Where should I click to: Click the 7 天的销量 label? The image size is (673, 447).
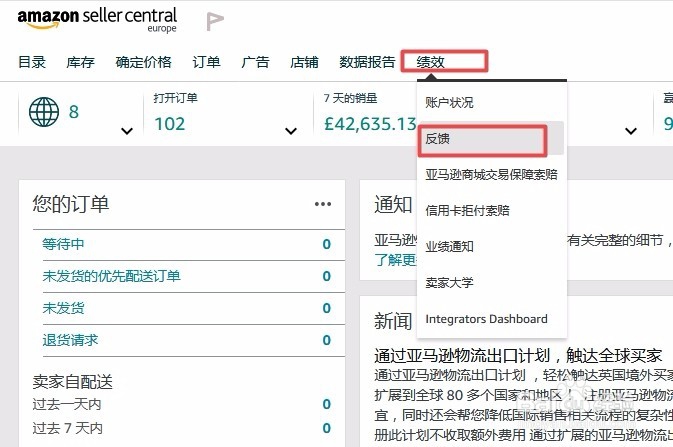pos(351,98)
